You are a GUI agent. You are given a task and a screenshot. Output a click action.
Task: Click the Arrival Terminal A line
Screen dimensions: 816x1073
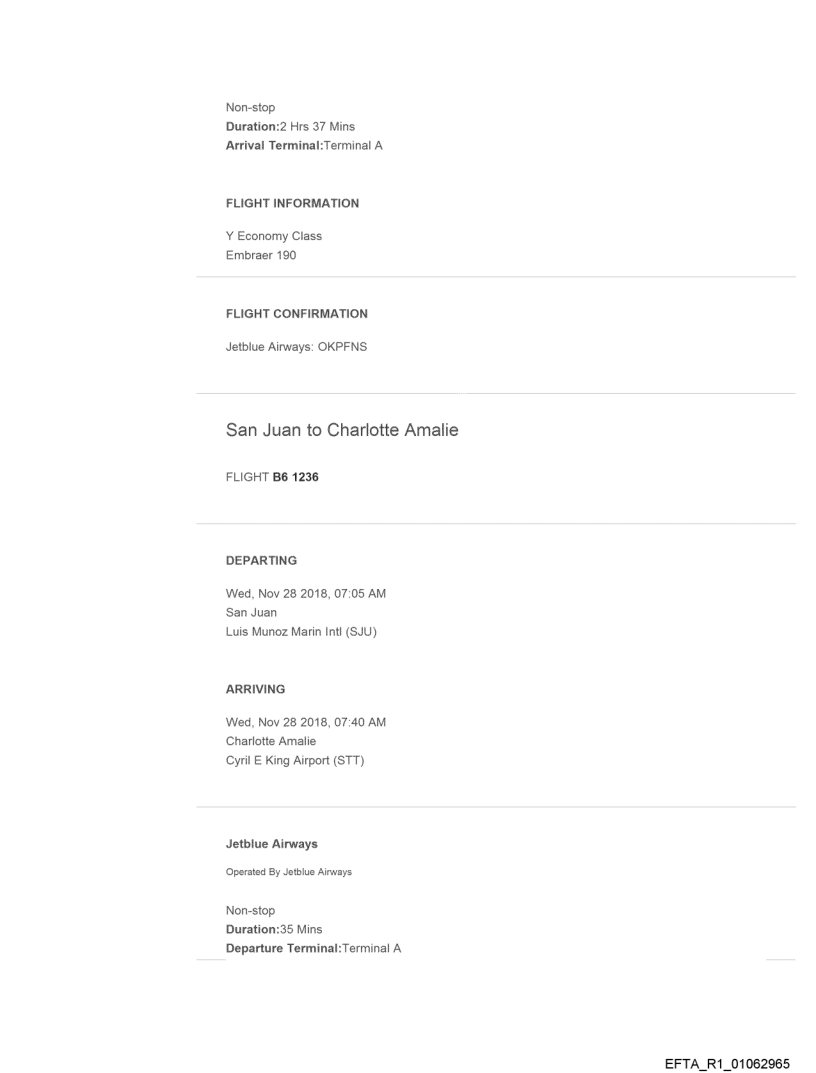[305, 146]
